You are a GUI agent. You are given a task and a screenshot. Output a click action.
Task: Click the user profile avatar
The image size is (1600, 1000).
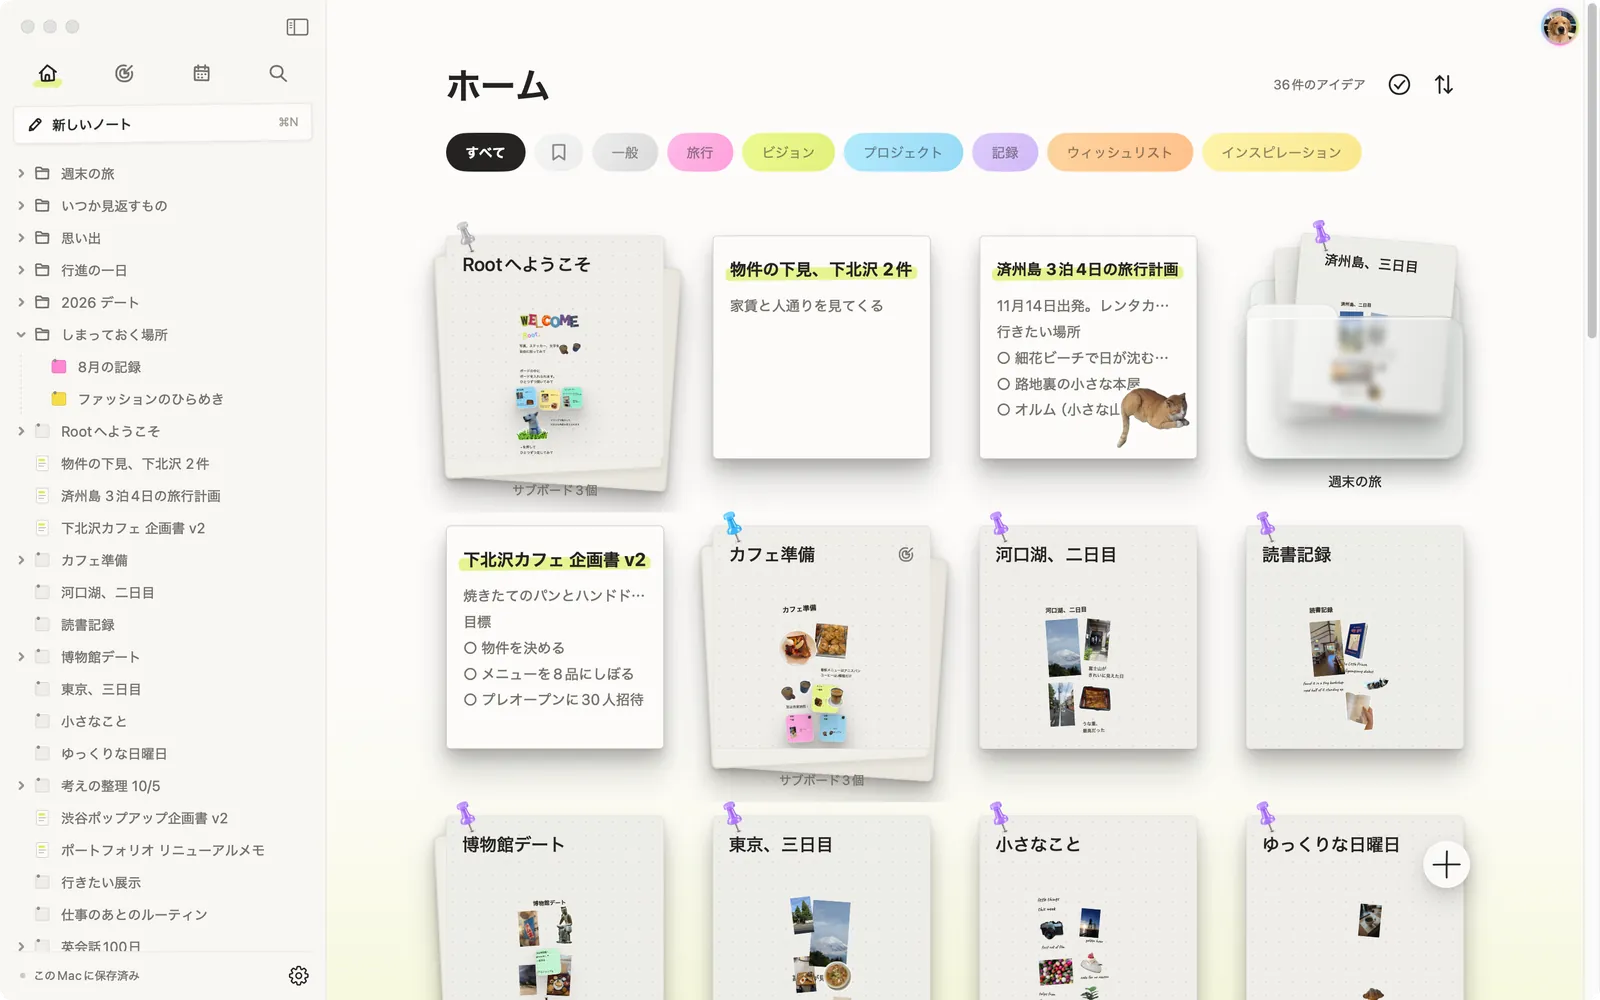coord(1559,27)
